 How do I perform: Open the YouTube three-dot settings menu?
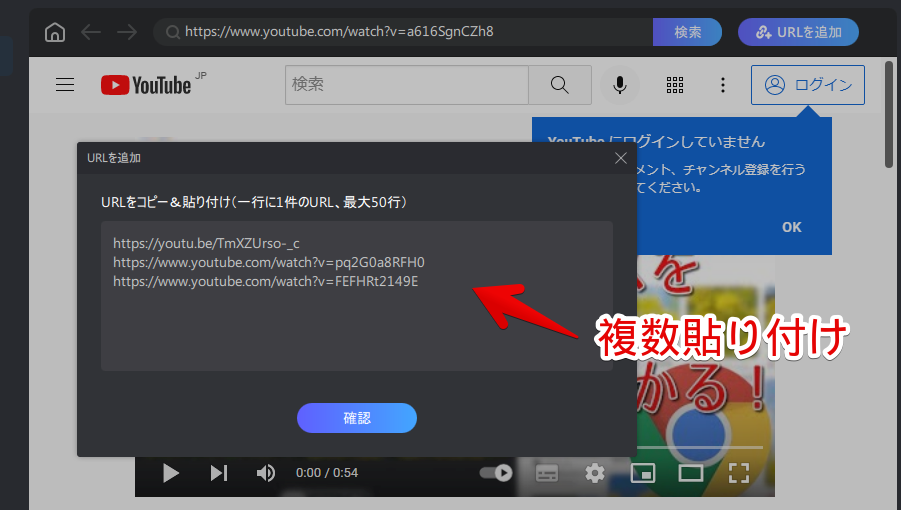(x=723, y=85)
